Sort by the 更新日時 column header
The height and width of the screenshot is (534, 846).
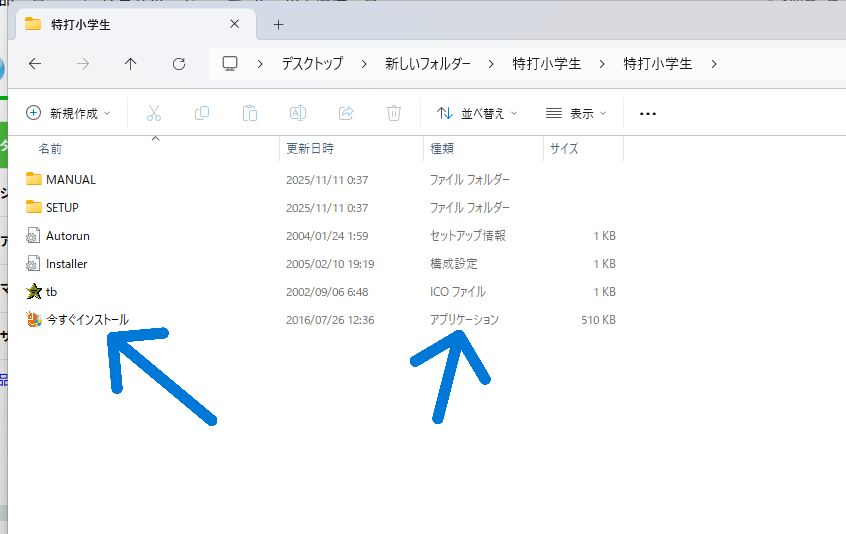pos(311,148)
